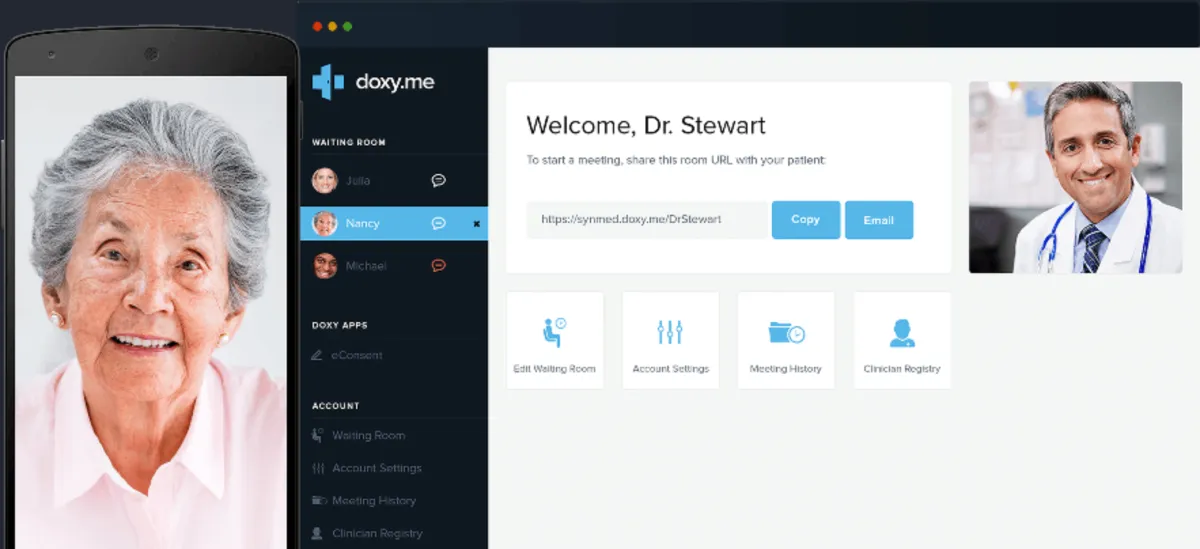Click the red window close dot

coord(318,26)
